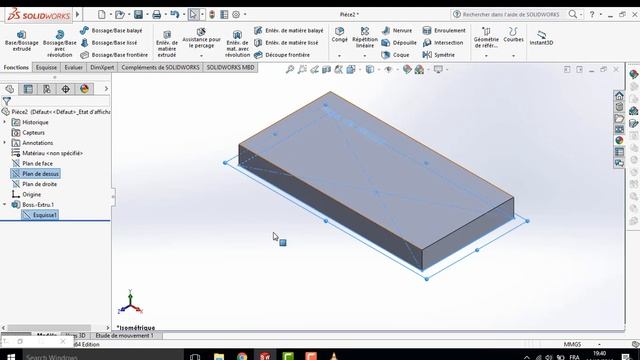Screen dimensions: 640x360
Task: Expand the Historique tree node
Action: click(x=4, y=122)
